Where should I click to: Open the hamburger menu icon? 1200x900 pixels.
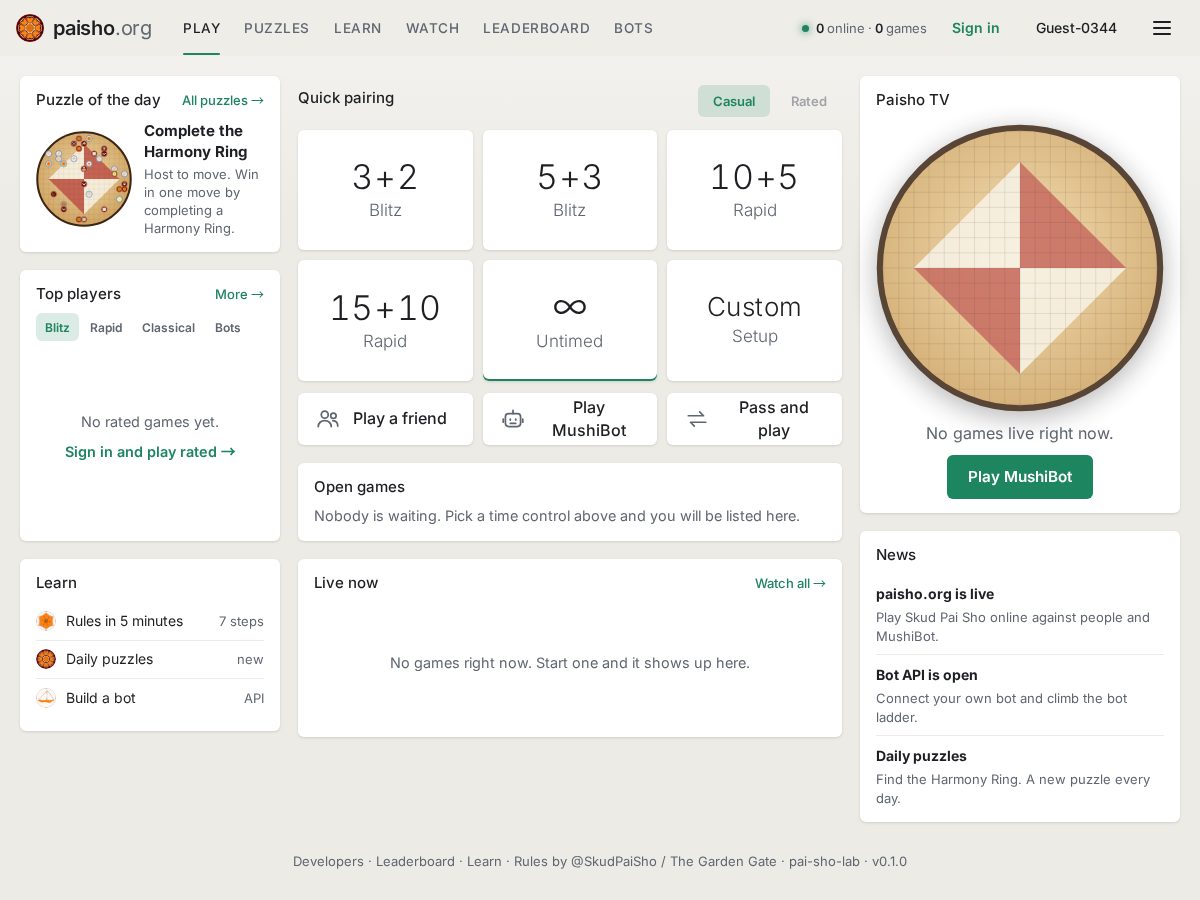click(1162, 28)
